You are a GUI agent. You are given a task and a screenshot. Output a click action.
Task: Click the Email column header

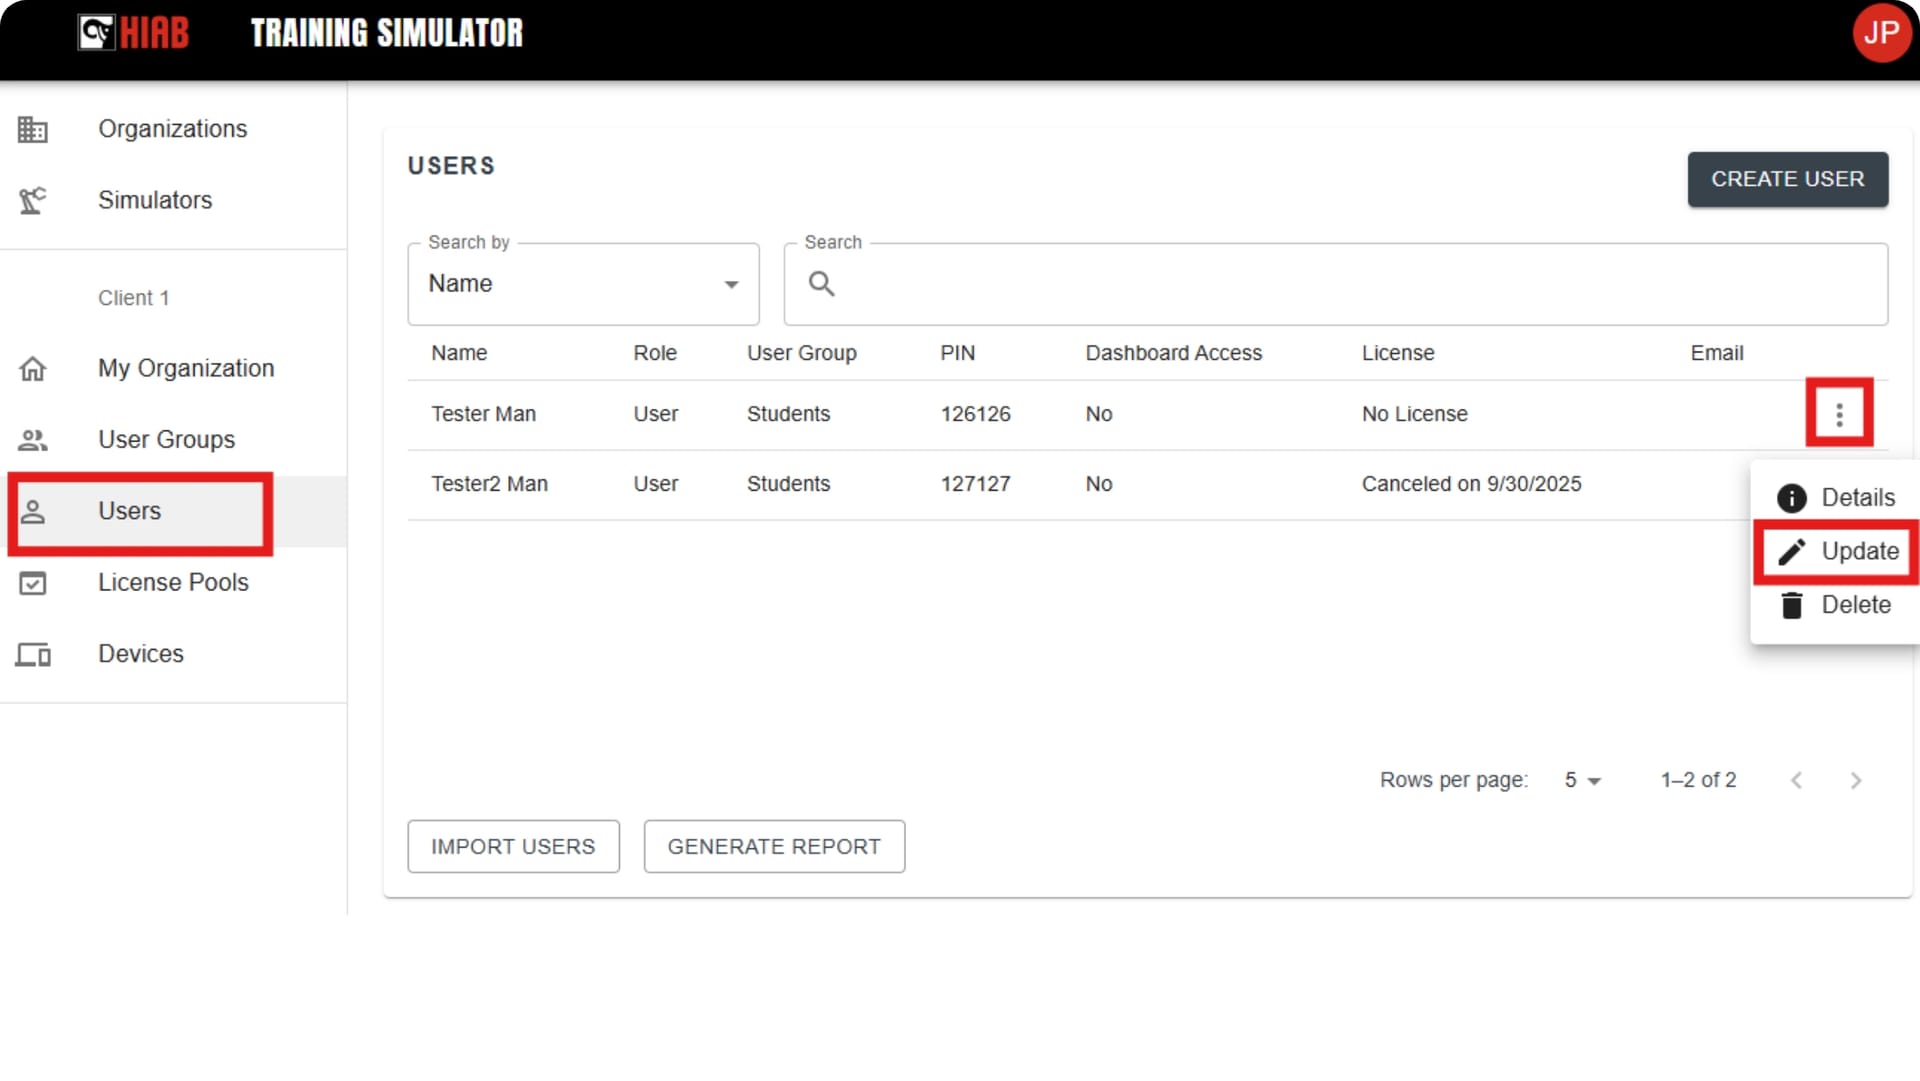[x=1716, y=353]
